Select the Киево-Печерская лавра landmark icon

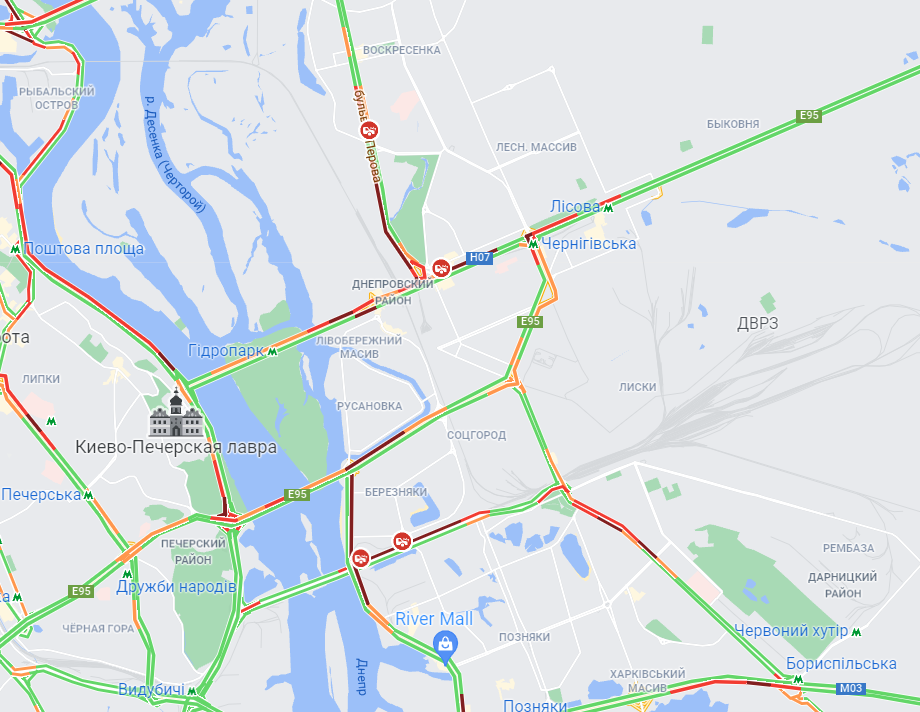tap(176, 414)
